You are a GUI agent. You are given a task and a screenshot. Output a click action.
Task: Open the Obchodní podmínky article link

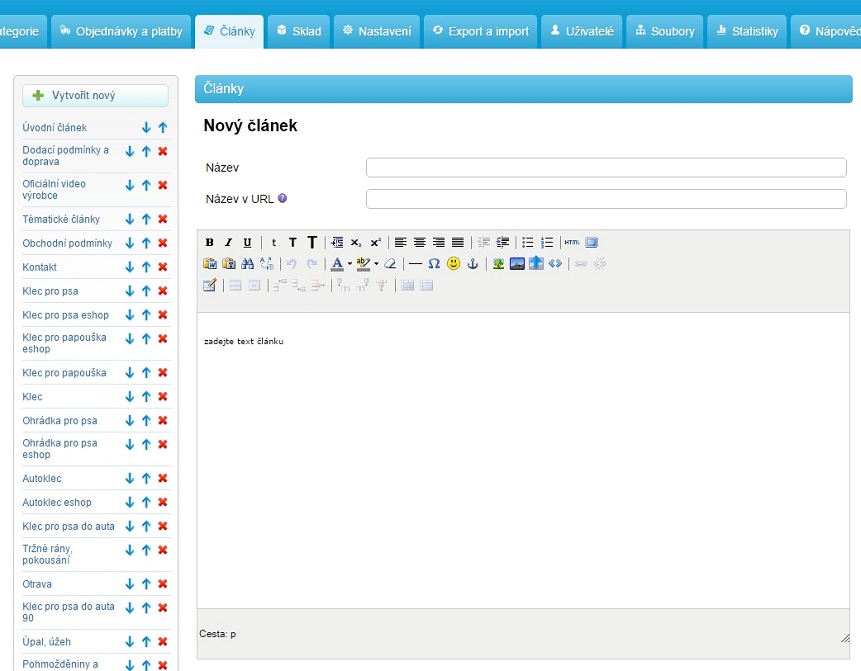click(67, 243)
